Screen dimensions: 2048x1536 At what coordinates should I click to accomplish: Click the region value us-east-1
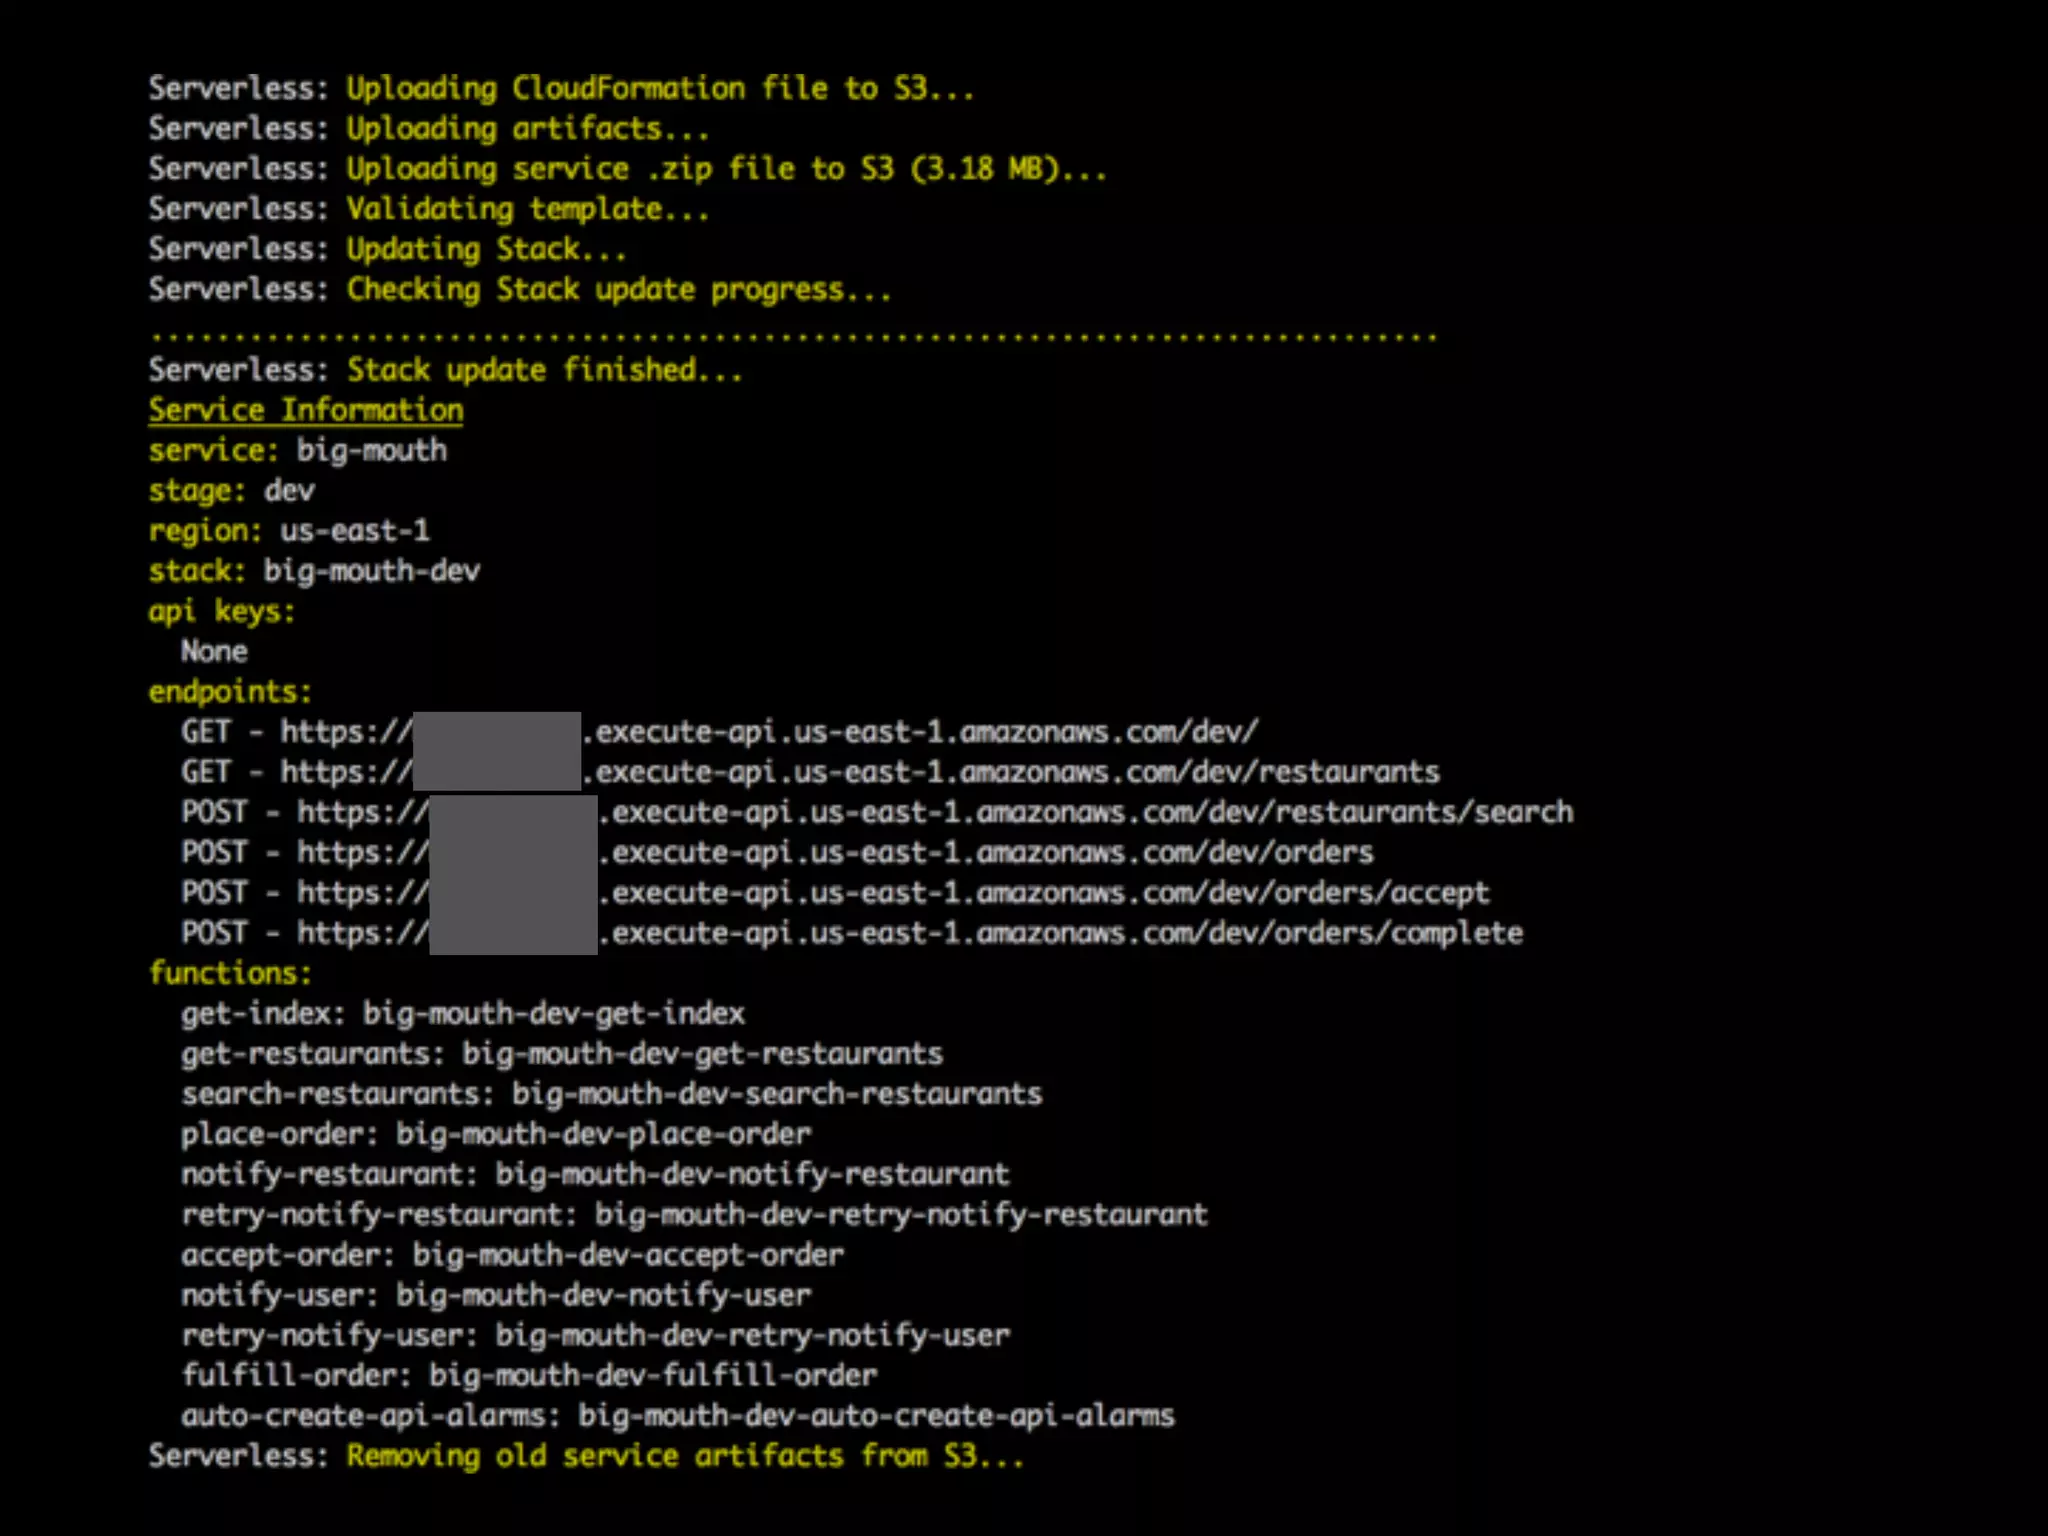click(354, 530)
